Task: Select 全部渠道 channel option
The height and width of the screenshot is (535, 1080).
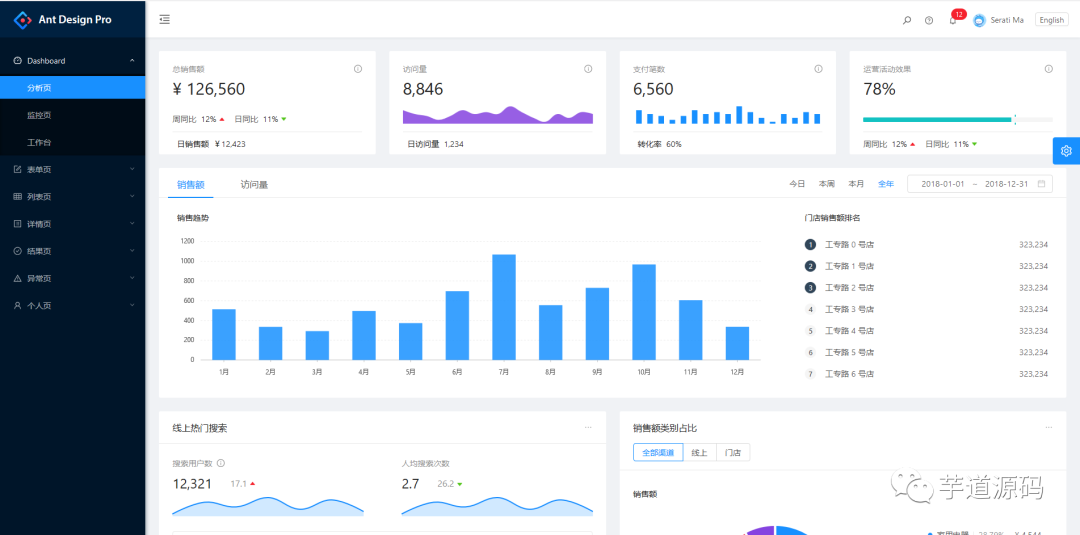Action: pyautogui.click(x=658, y=452)
